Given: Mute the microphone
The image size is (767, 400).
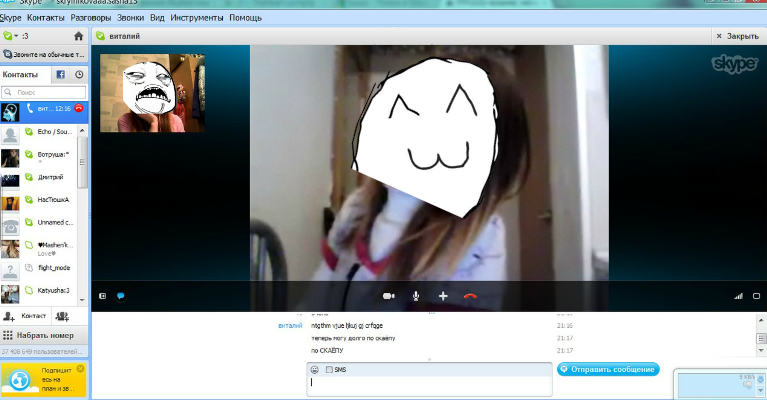Looking at the screenshot, I should point(416,296).
